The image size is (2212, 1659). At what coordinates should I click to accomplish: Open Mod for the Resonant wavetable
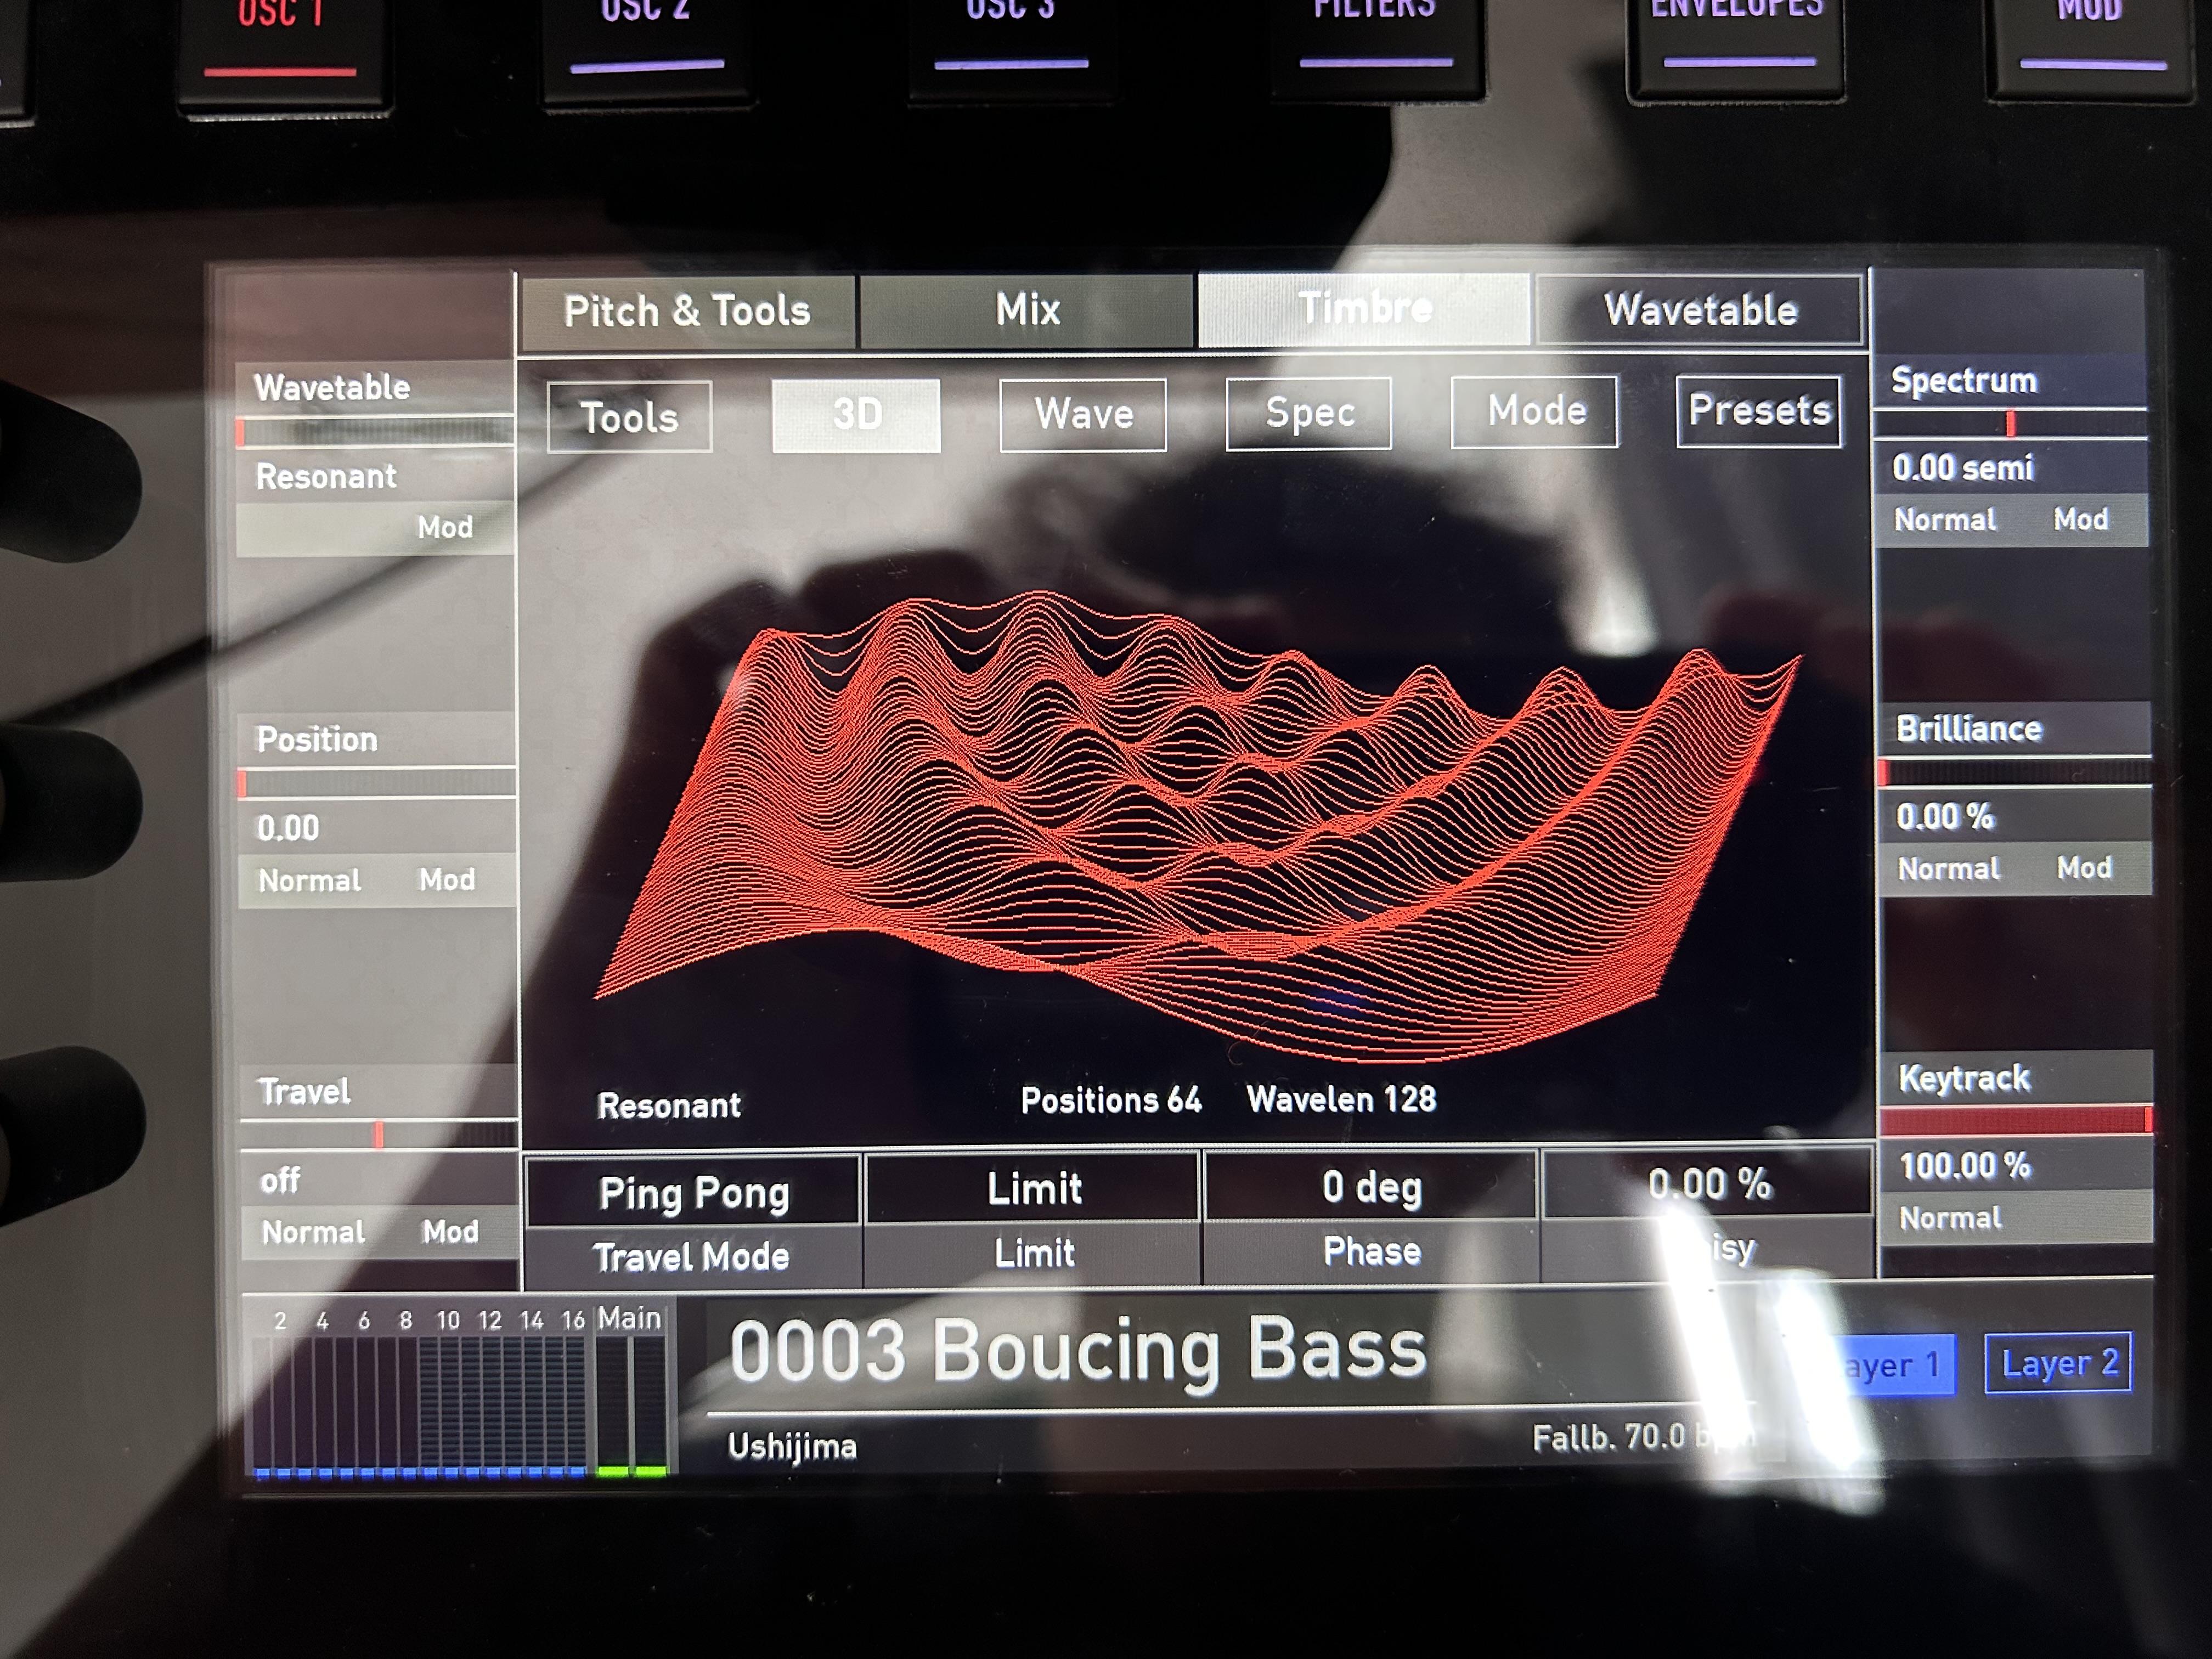[x=445, y=527]
